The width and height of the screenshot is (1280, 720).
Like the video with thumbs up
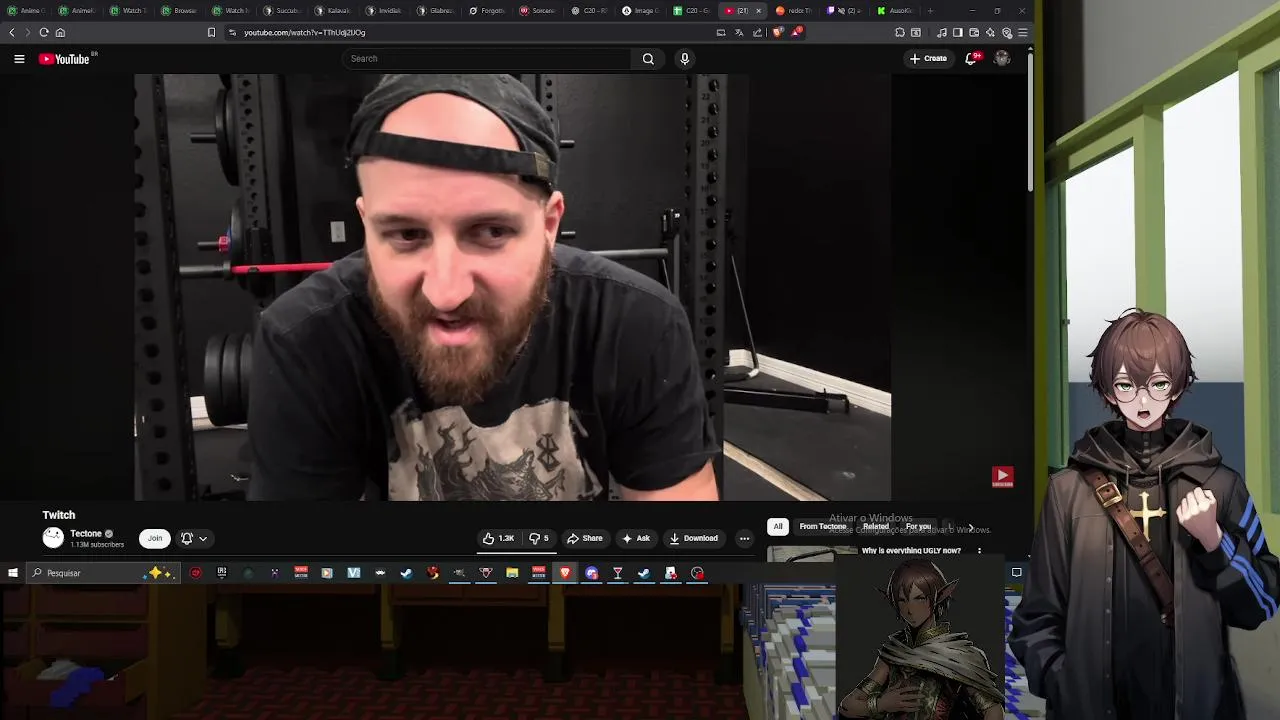[x=498, y=538]
